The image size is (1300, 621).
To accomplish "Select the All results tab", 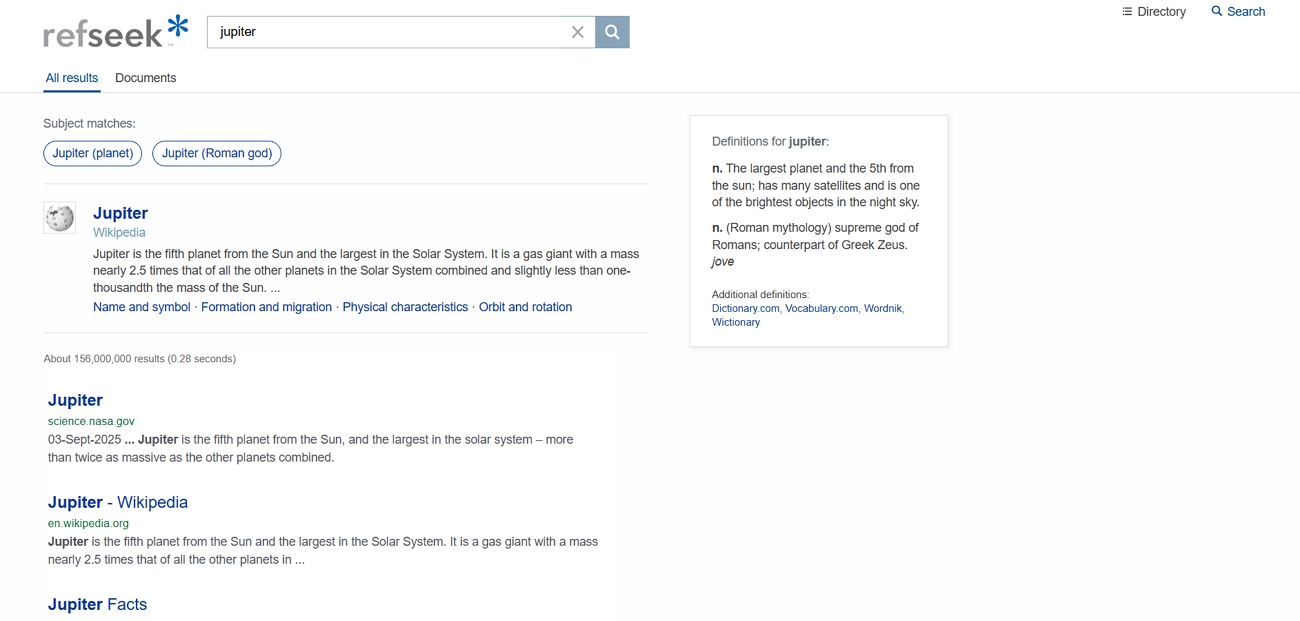I will coord(71,77).
